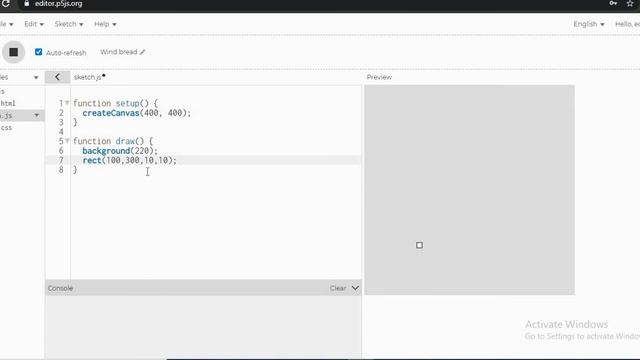Screen dimensions: 640x360
Task: Open the Sketch menu
Action: coord(69,24)
